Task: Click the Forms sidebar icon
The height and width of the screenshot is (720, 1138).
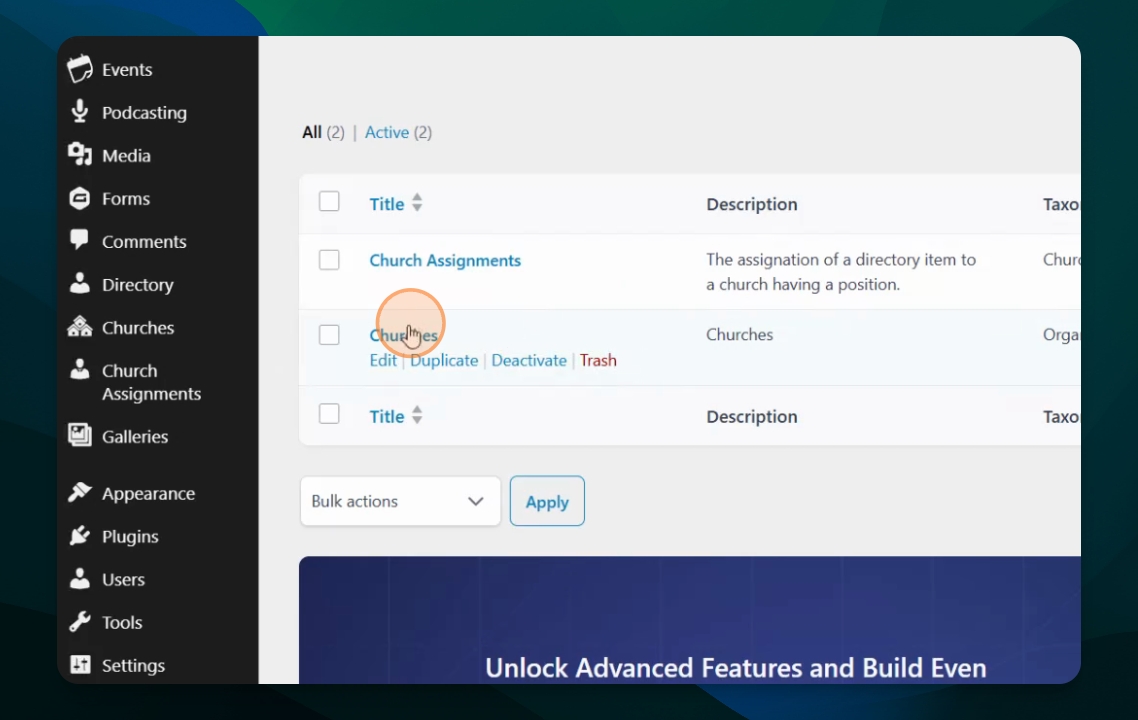Action: 80,198
